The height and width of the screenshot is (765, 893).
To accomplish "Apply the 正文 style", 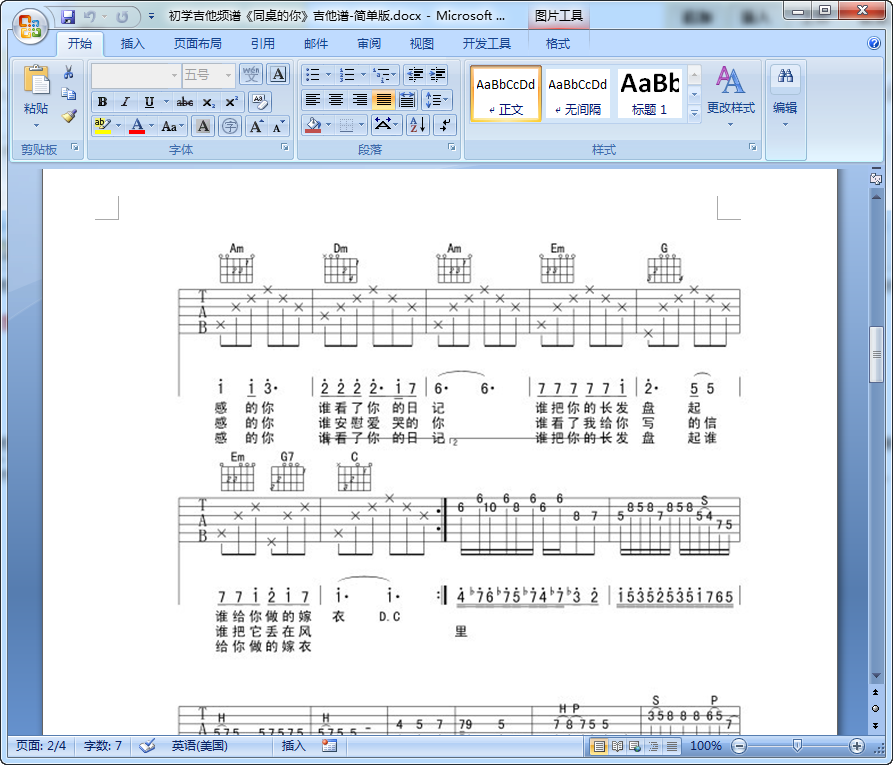I will (506, 94).
